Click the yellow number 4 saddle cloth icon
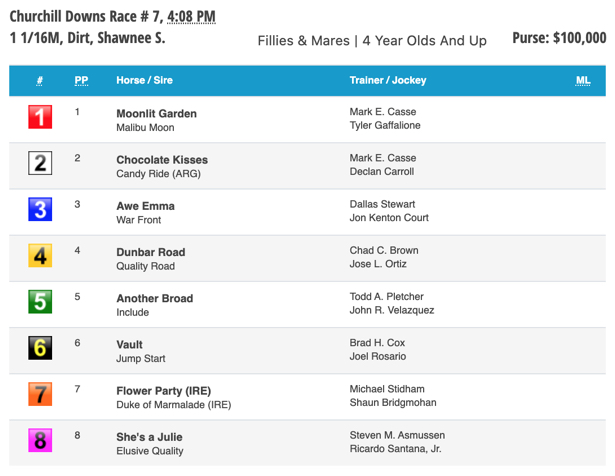The image size is (615, 476). click(x=40, y=256)
